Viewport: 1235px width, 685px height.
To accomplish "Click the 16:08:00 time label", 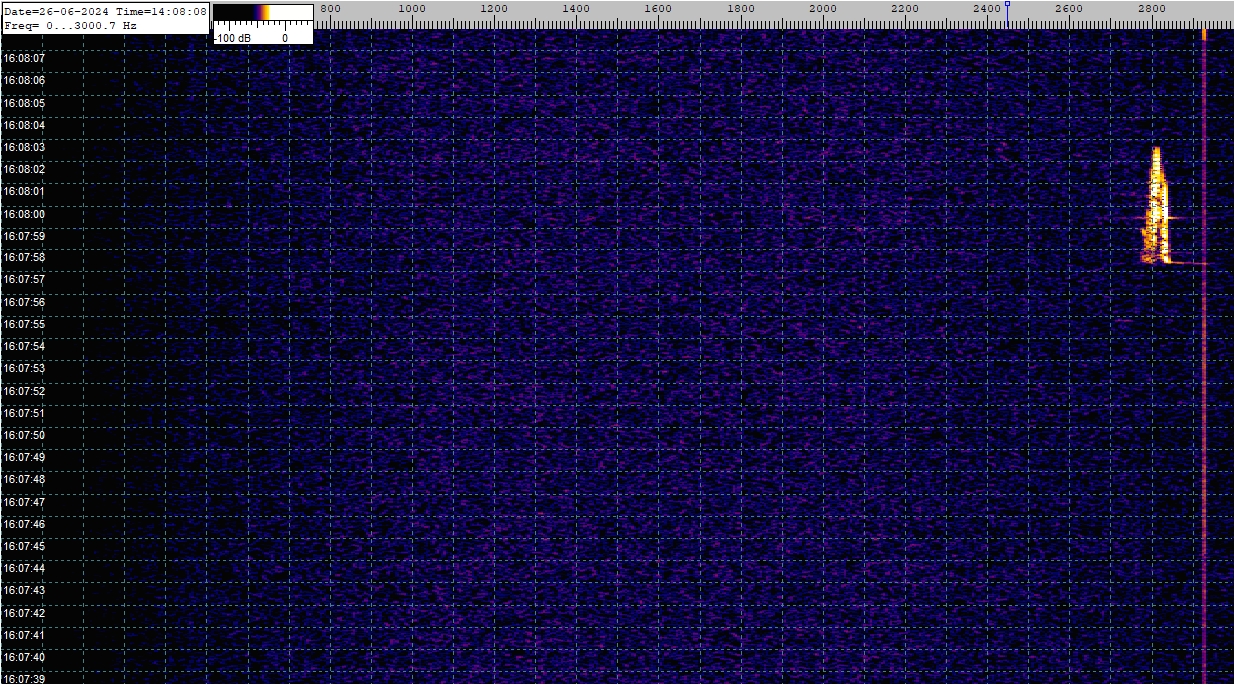I will [24, 214].
